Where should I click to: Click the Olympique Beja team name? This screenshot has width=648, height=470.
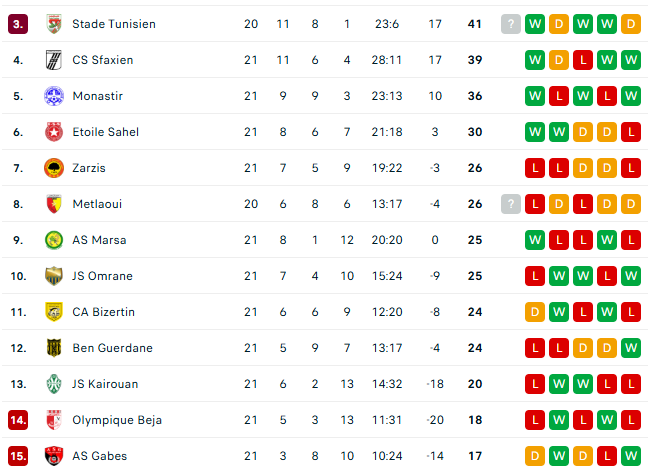pyautogui.click(x=116, y=420)
